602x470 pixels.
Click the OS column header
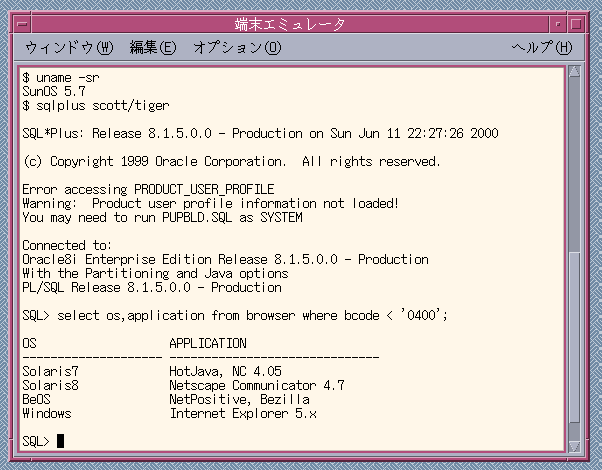29,343
